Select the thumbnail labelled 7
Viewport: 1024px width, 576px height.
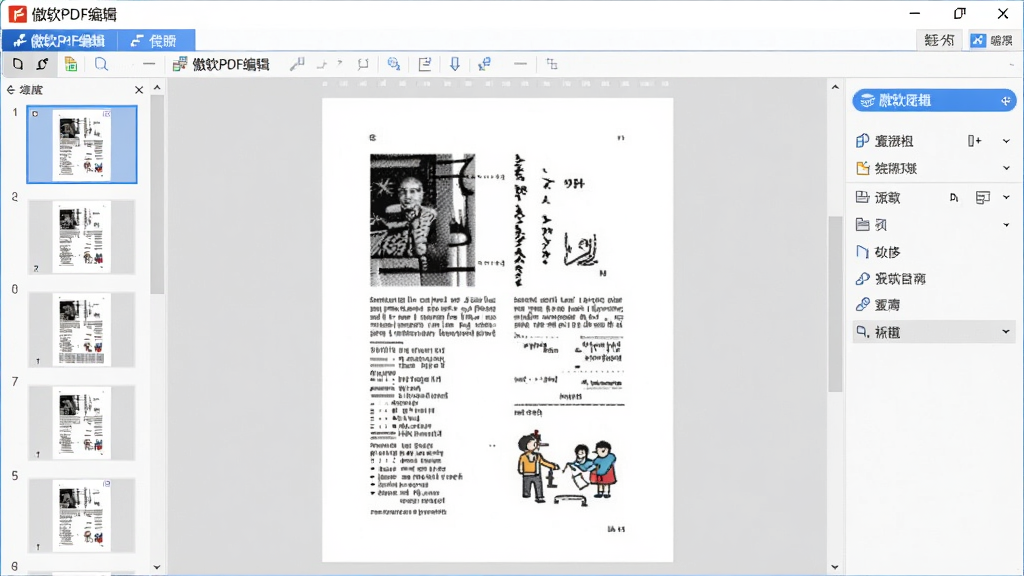82,423
